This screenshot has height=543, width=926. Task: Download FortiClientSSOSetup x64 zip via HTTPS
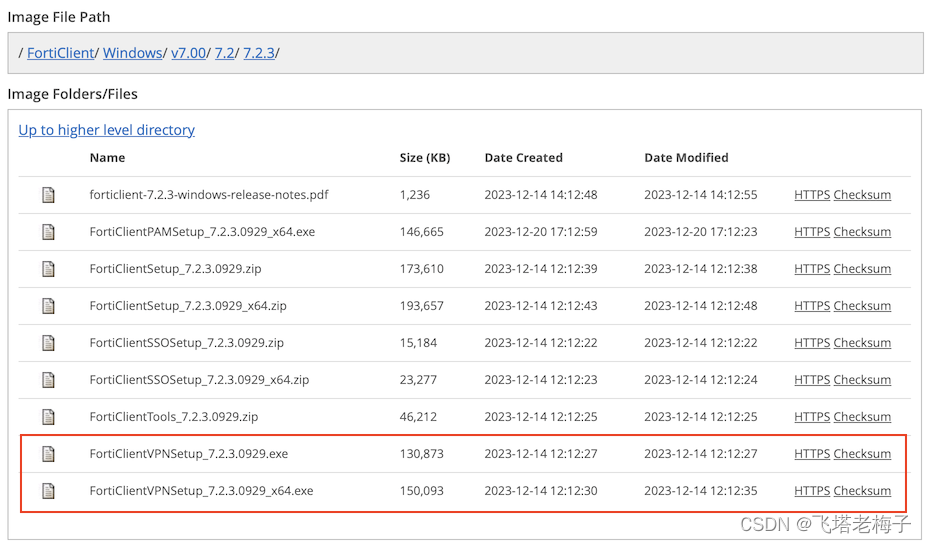tap(812, 380)
